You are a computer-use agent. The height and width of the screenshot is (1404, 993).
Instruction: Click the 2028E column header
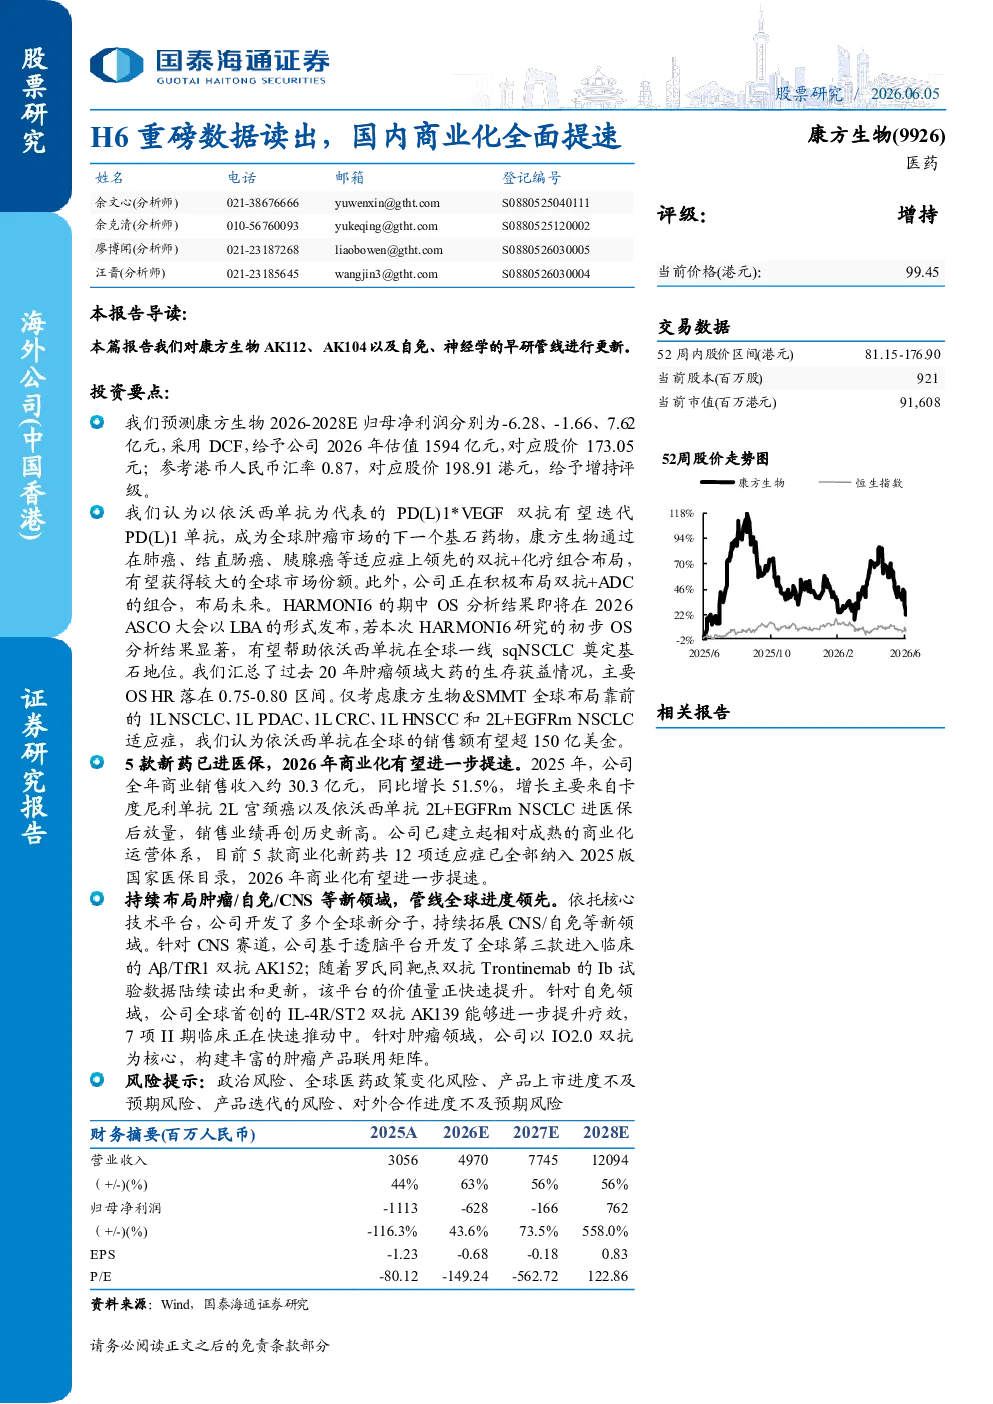[x=606, y=1133]
